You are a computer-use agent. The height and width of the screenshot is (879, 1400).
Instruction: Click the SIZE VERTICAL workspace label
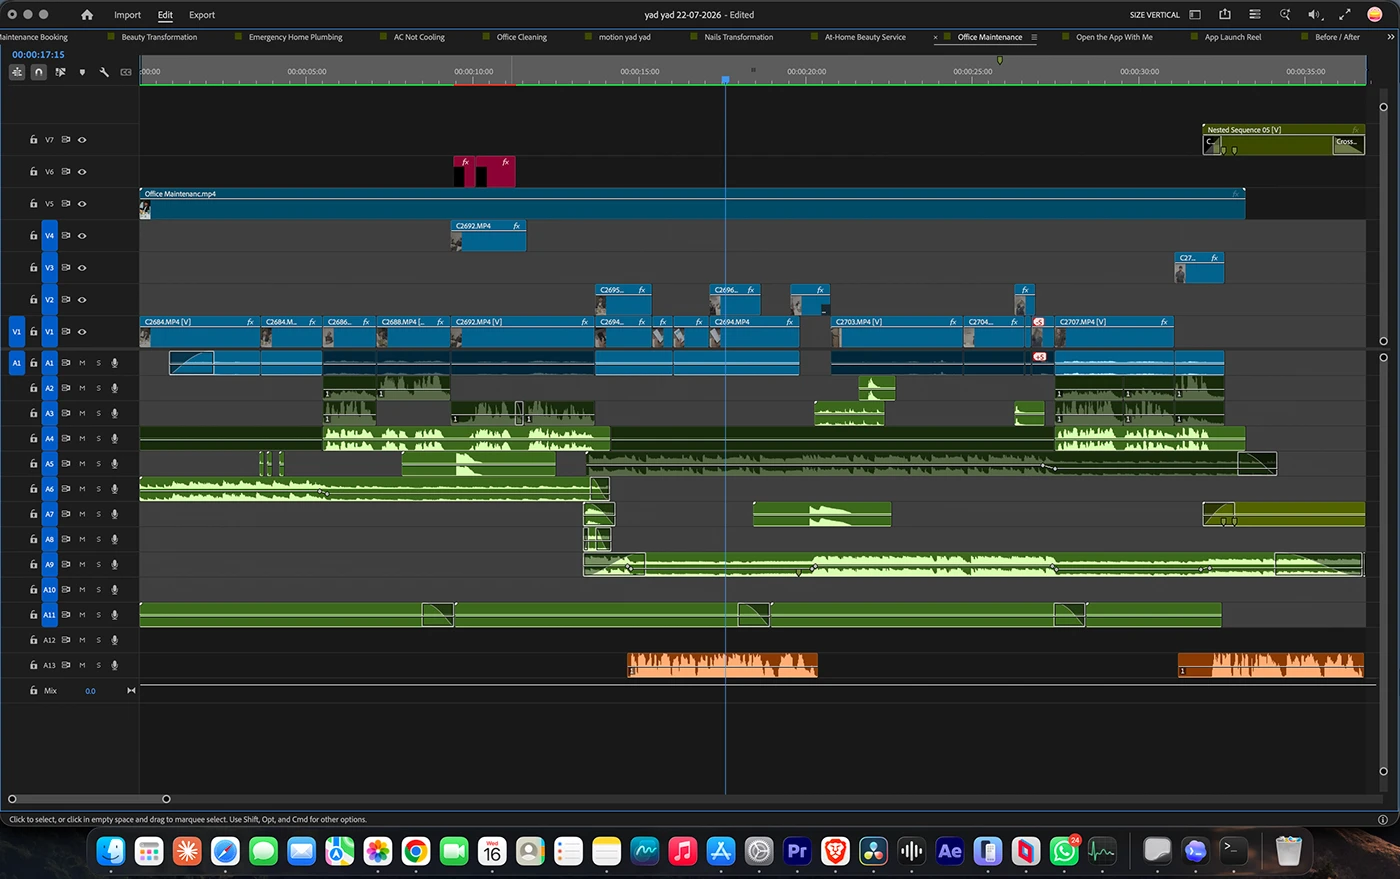click(1155, 15)
